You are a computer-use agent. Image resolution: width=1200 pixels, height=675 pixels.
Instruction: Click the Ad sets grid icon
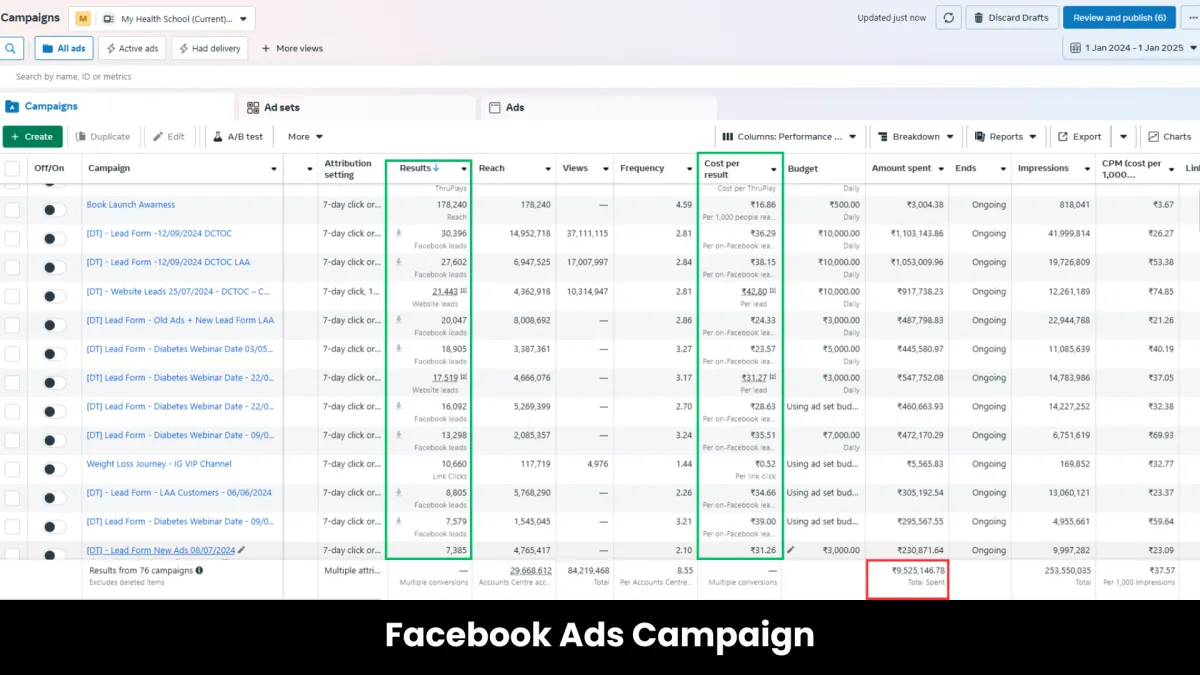pos(252,108)
